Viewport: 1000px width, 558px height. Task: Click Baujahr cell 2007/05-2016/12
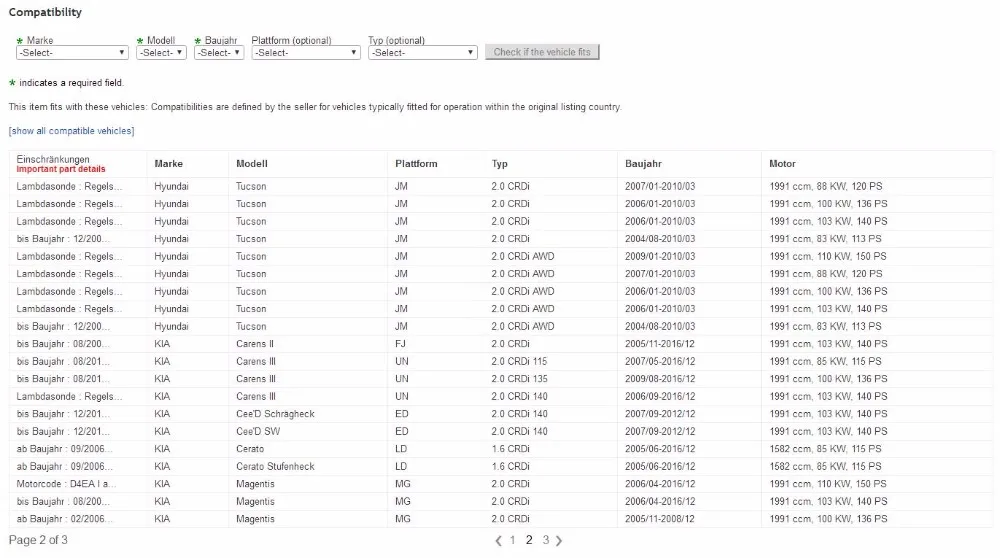(659, 361)
